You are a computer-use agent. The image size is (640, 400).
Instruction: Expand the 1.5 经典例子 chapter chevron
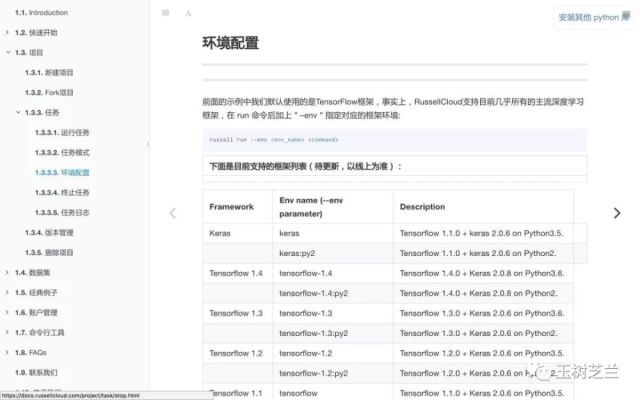coord(7,292)
